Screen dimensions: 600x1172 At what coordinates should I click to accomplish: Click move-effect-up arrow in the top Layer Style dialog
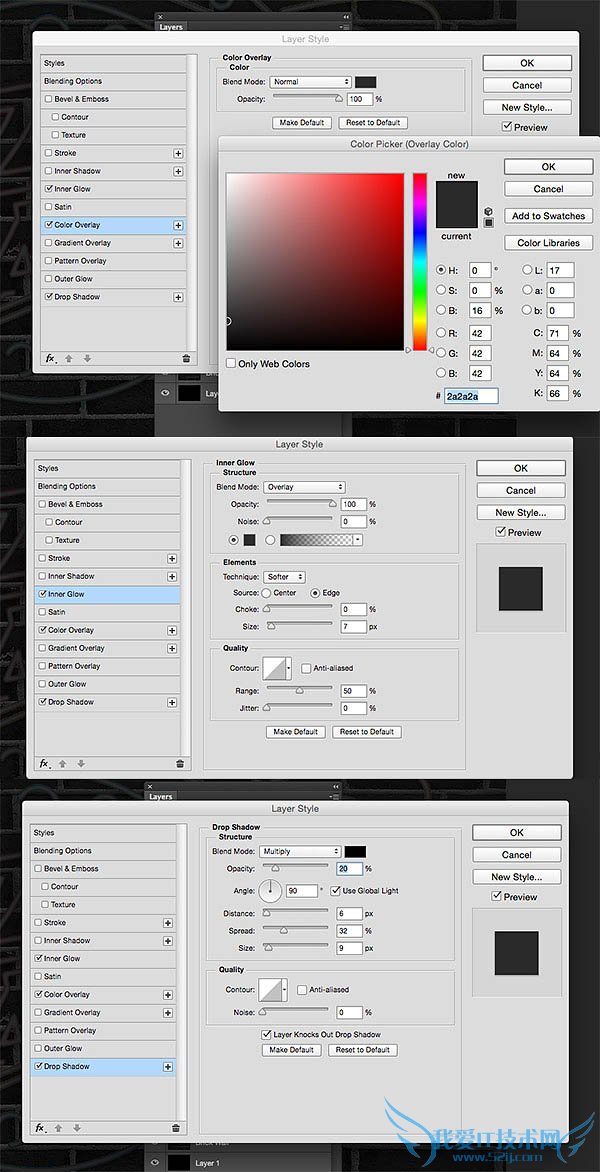[68, 358]
